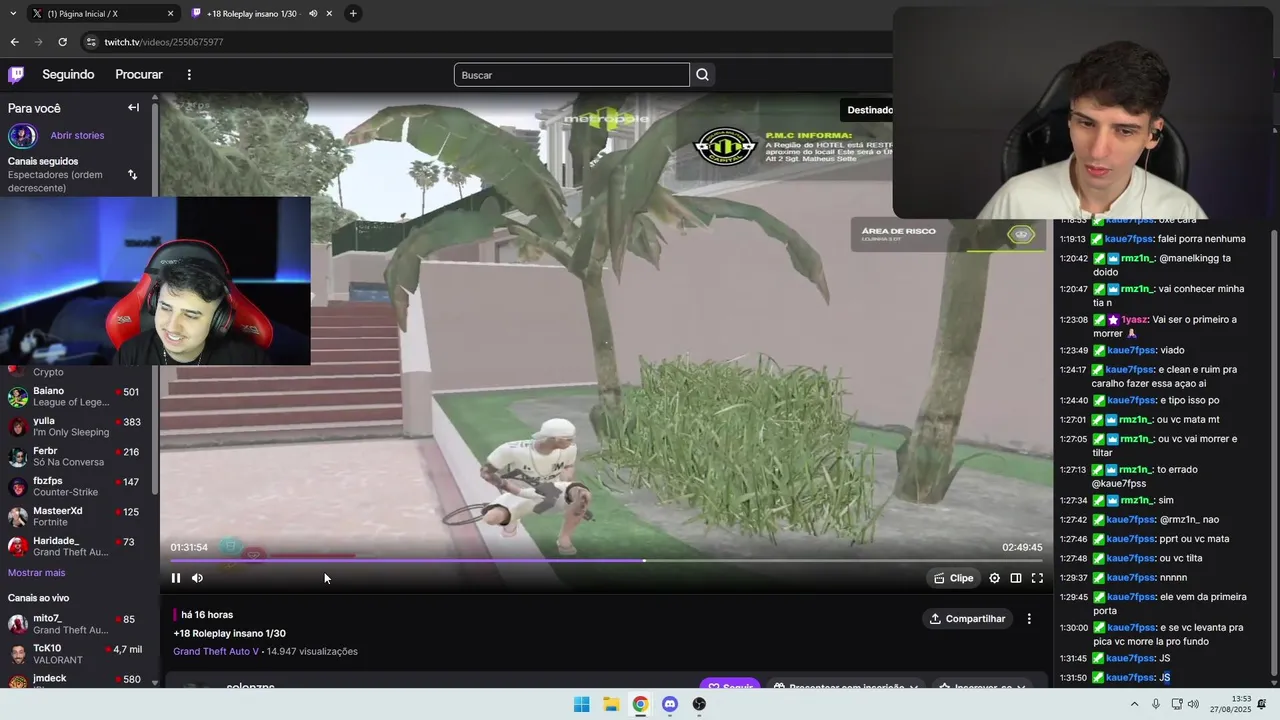Screen dimensions: 1280x720
Task: Click the magnifier search button
Action: tap(702, 75)
